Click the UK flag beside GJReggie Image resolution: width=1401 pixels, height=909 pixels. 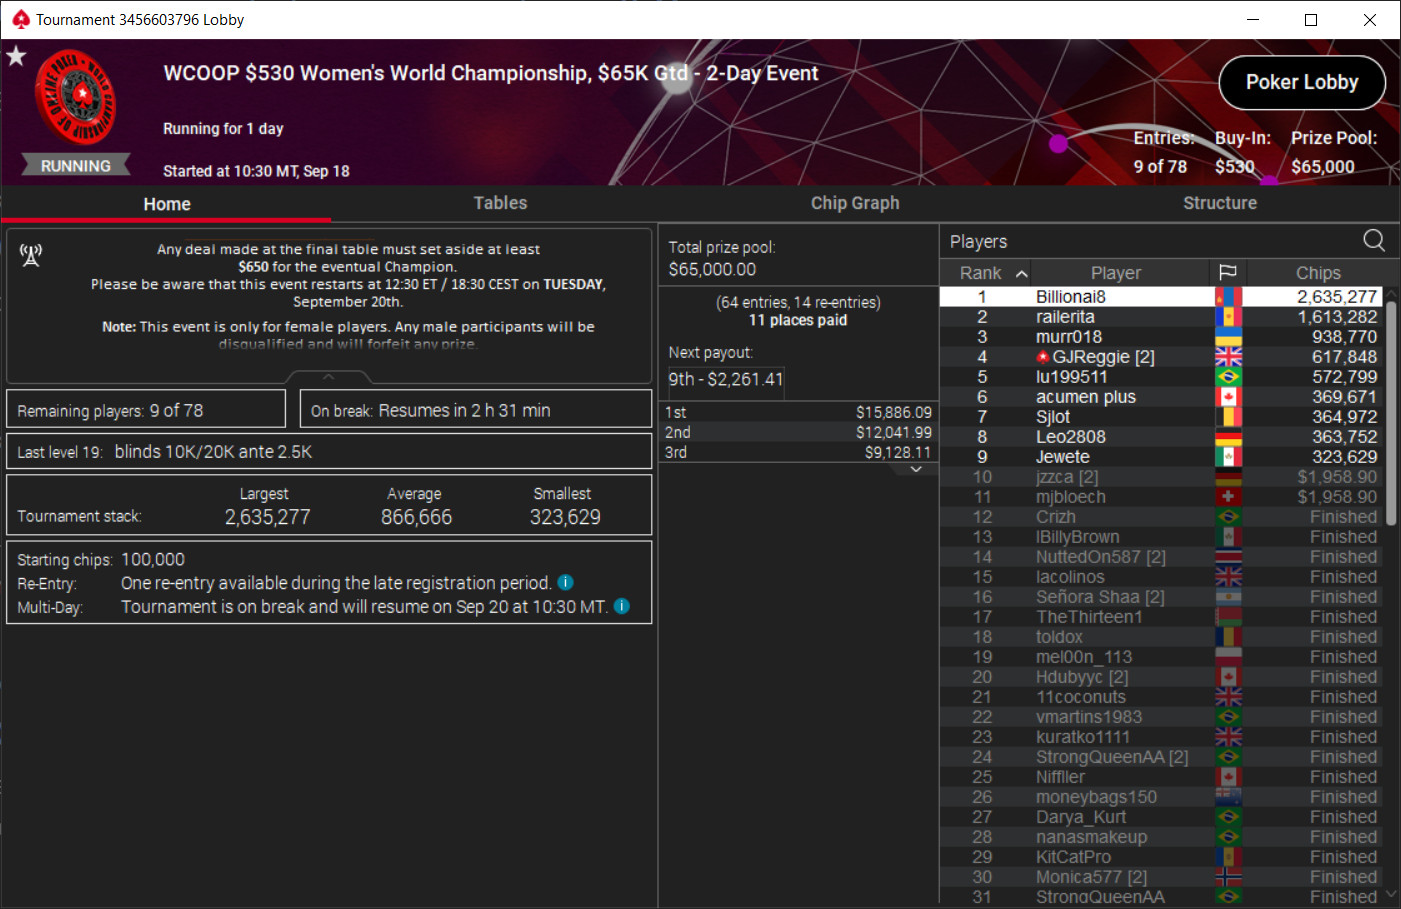pos(1229,356)
